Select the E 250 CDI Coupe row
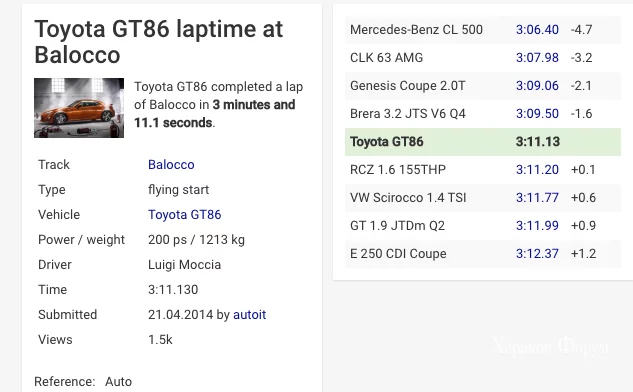Viewport: 633px width, 392px height. (483, 254)
